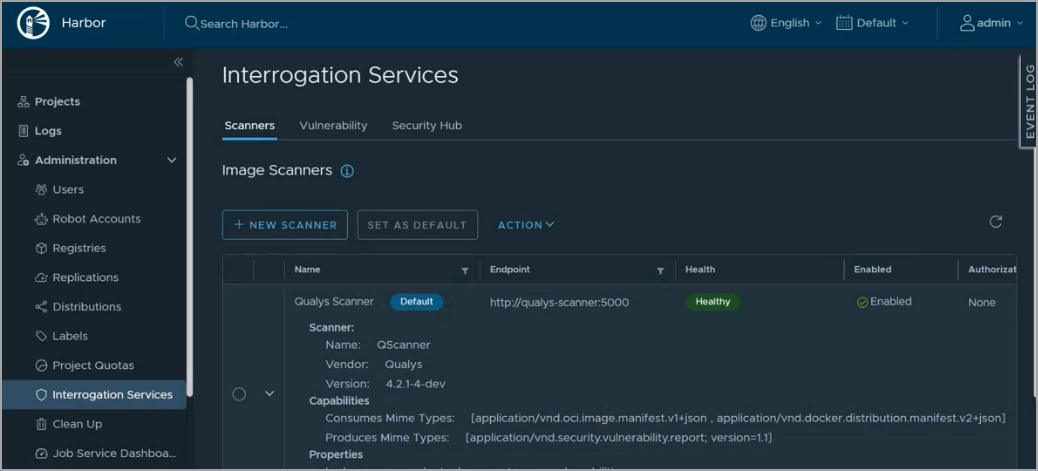Viewport: 1038px width, 471px height.
Task: Collapse the Administration menu chevron
Action: point(171,160)
